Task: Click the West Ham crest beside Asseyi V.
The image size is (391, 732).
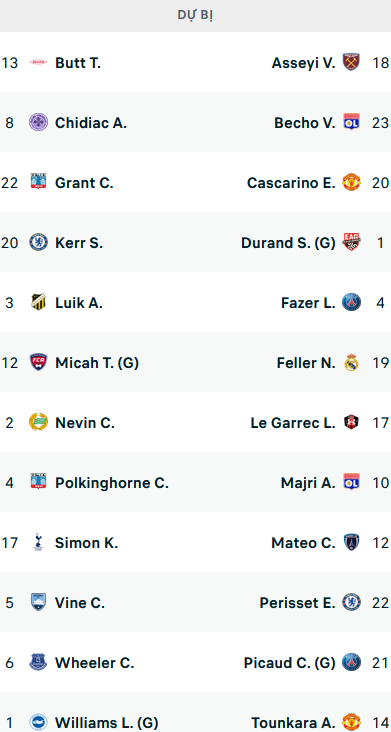Action: 351,62
